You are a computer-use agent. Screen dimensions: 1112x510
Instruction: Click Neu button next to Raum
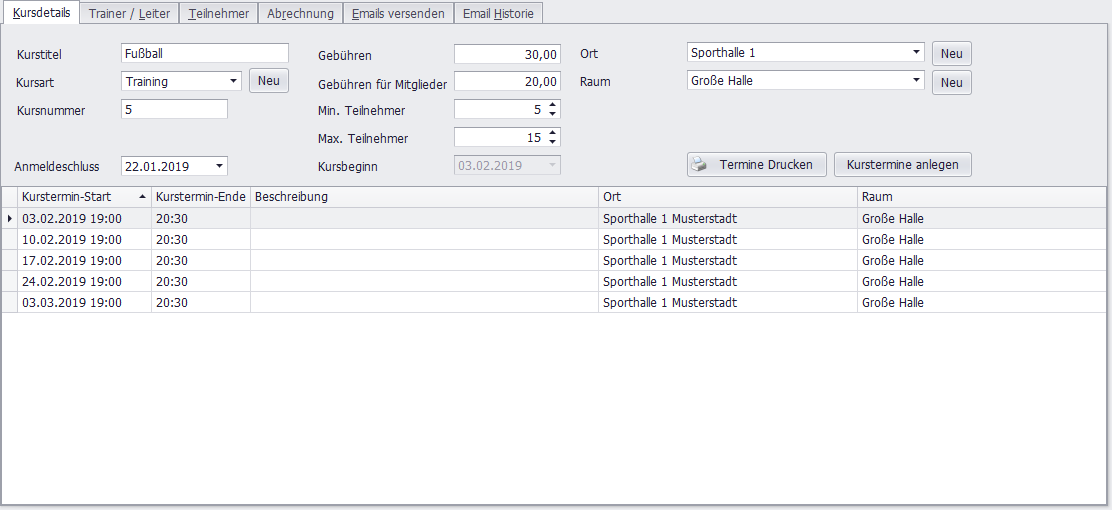[952, 83]
